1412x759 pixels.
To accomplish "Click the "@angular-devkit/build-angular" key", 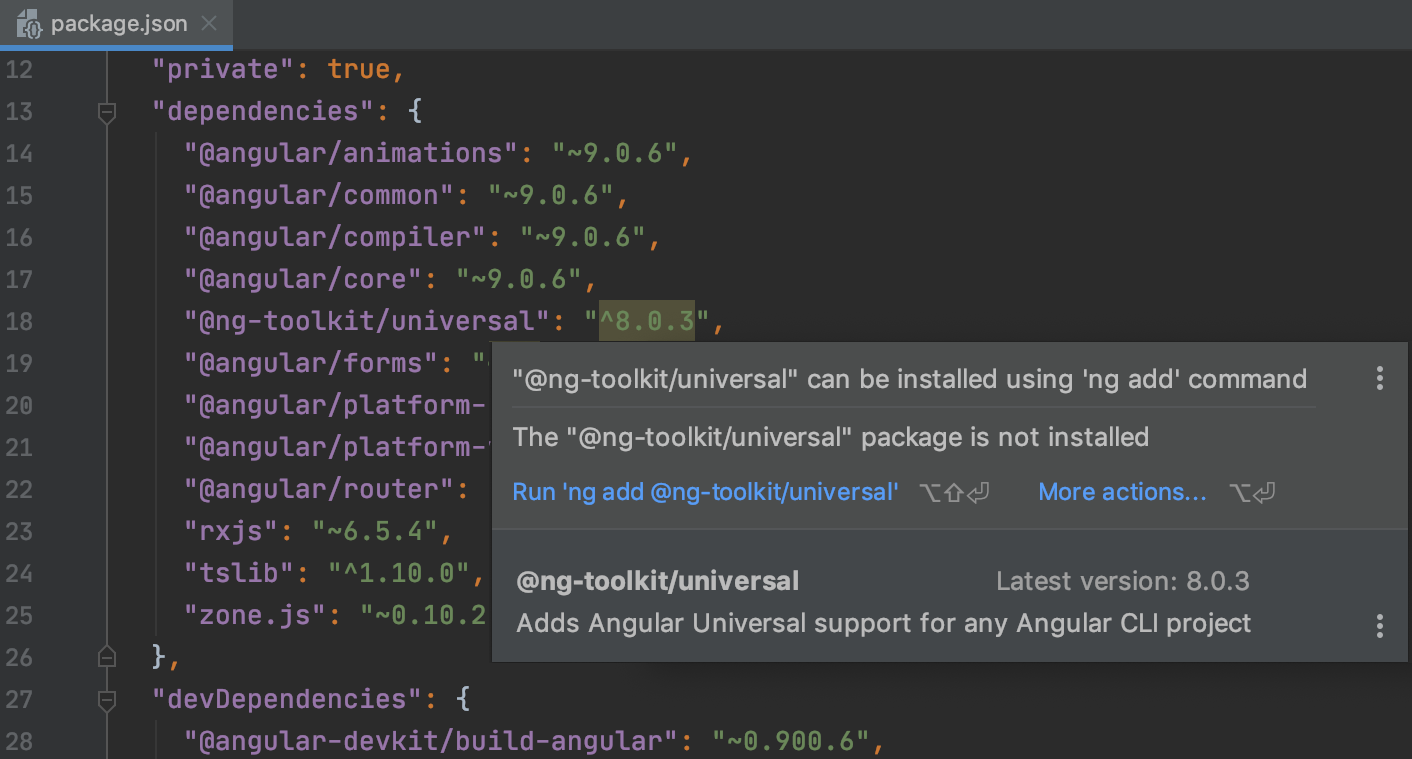I will click(431, 741).
